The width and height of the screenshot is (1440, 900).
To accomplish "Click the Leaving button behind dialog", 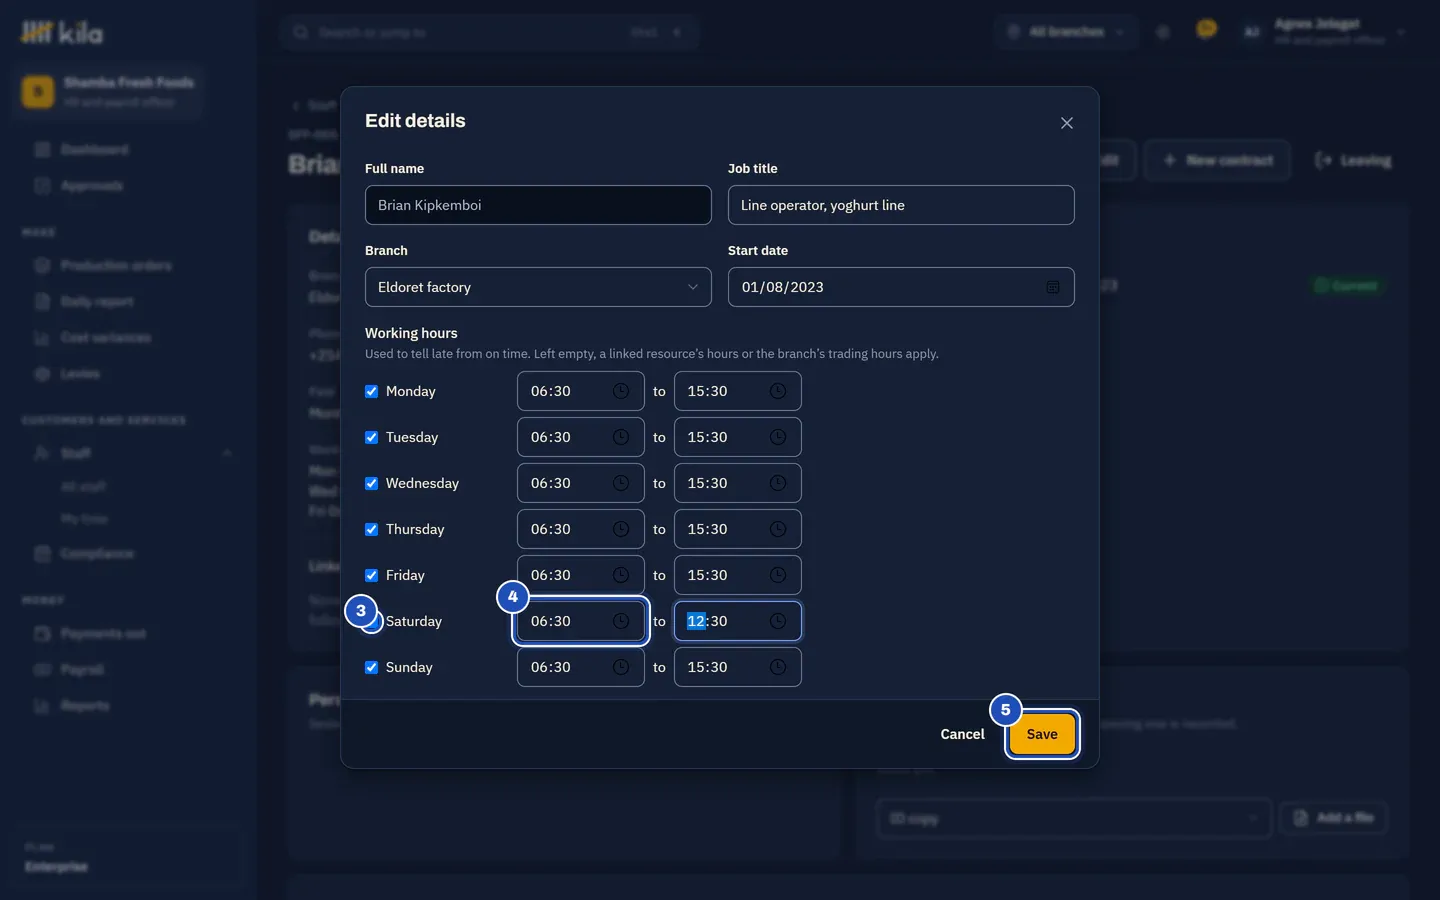I will click(1352, 160).
